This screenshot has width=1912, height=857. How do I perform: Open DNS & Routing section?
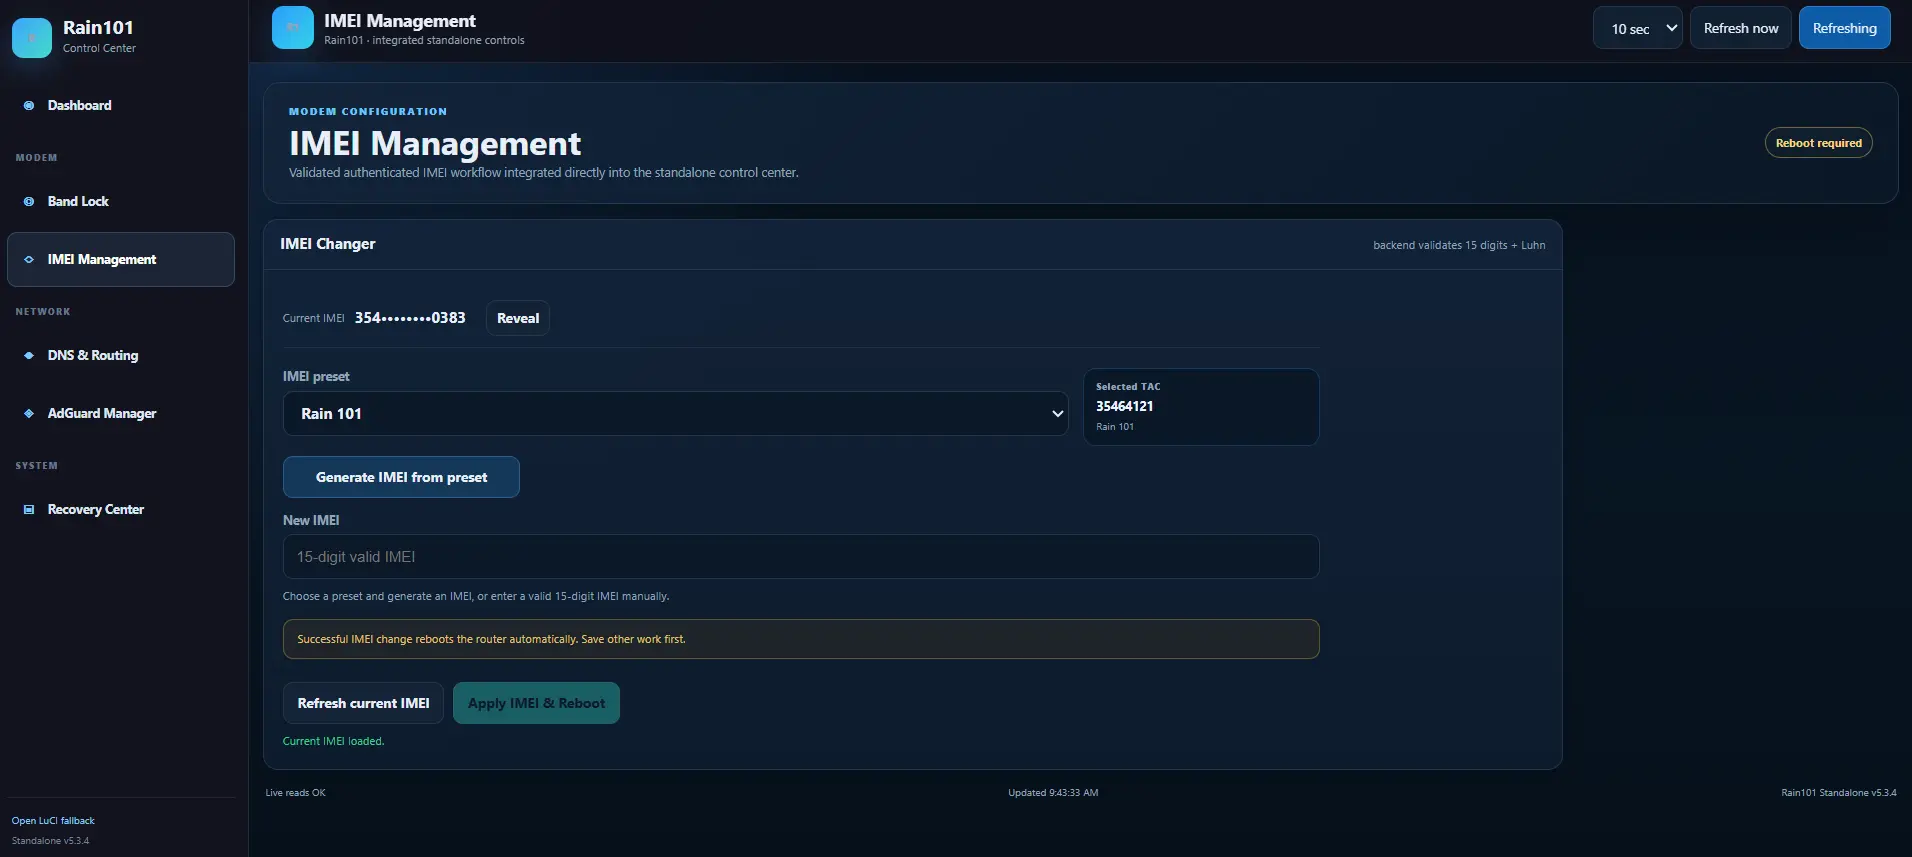pyautogui.click(x=121, y=355)
